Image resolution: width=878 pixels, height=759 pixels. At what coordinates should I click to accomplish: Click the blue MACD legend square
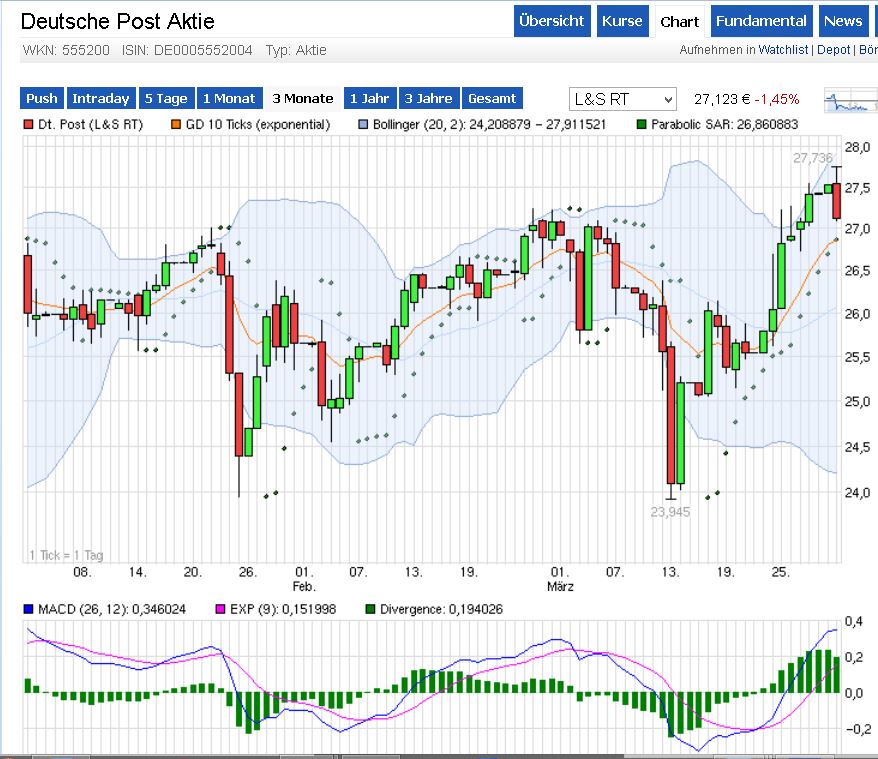click(28, 609)
